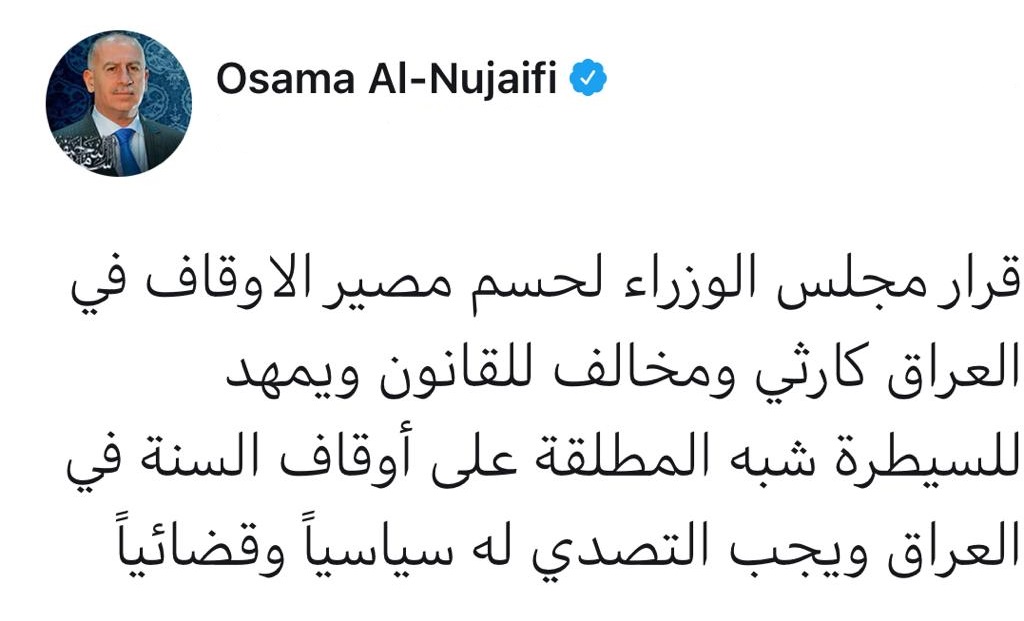
Task: Click the word "Osama" in the display name
Action: (x=285, y=78)
